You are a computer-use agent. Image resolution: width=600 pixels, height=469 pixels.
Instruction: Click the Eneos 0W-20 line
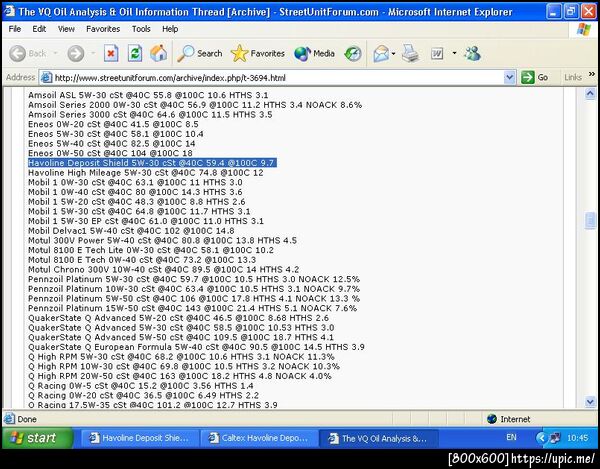(113, 124)
